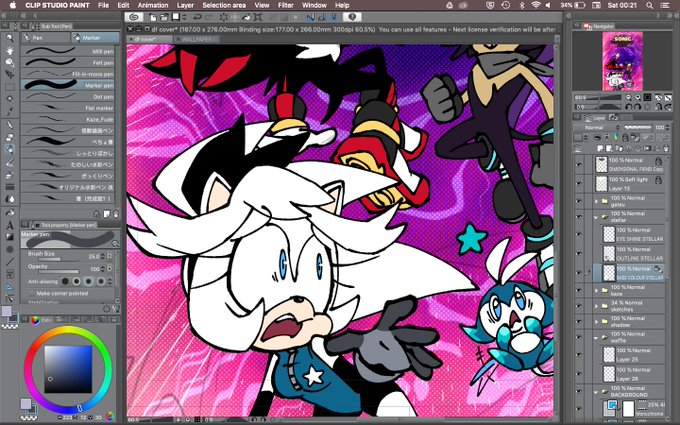
Task: Click the macOS Spotlight search icon
Action: 650,5
